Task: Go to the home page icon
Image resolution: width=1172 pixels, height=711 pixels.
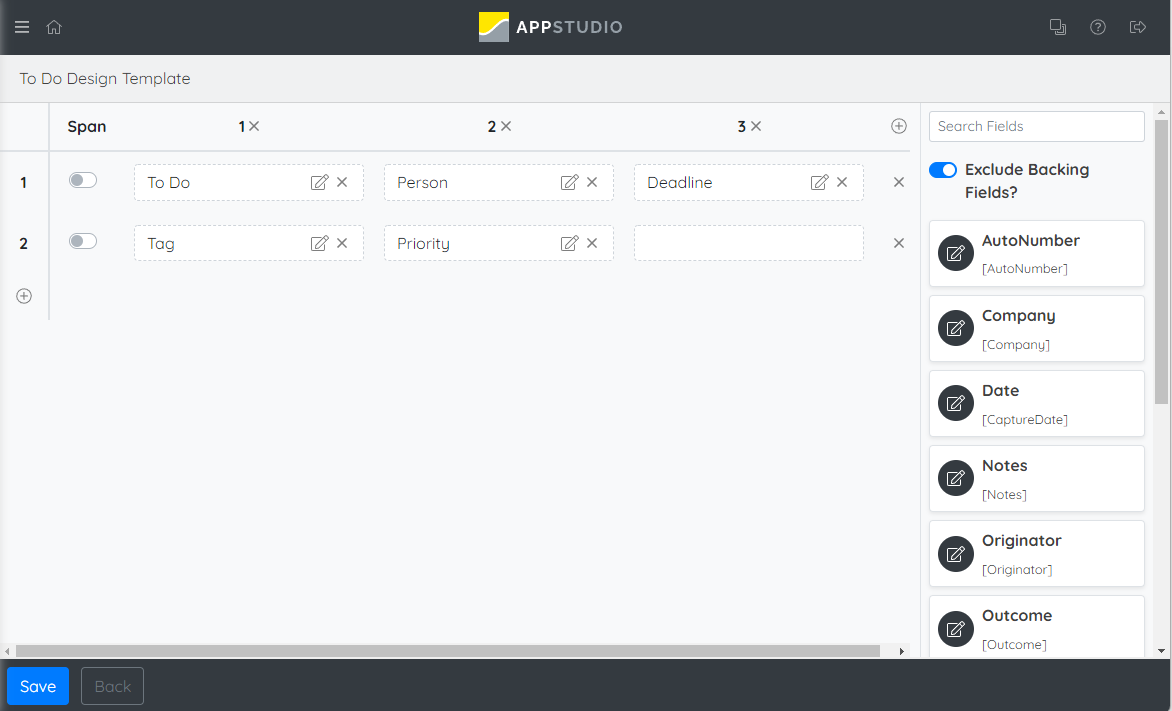Action: coord(54,27)
